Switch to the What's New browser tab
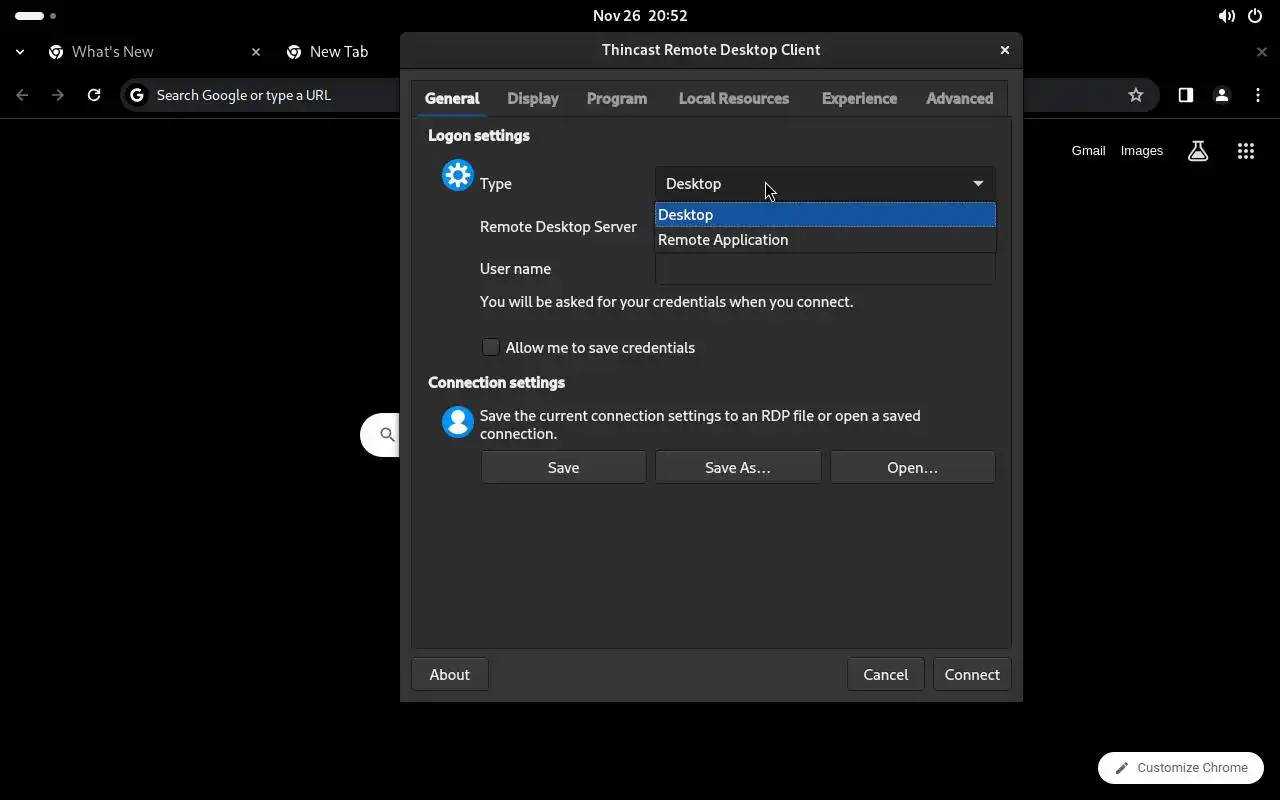 [155, 52]
